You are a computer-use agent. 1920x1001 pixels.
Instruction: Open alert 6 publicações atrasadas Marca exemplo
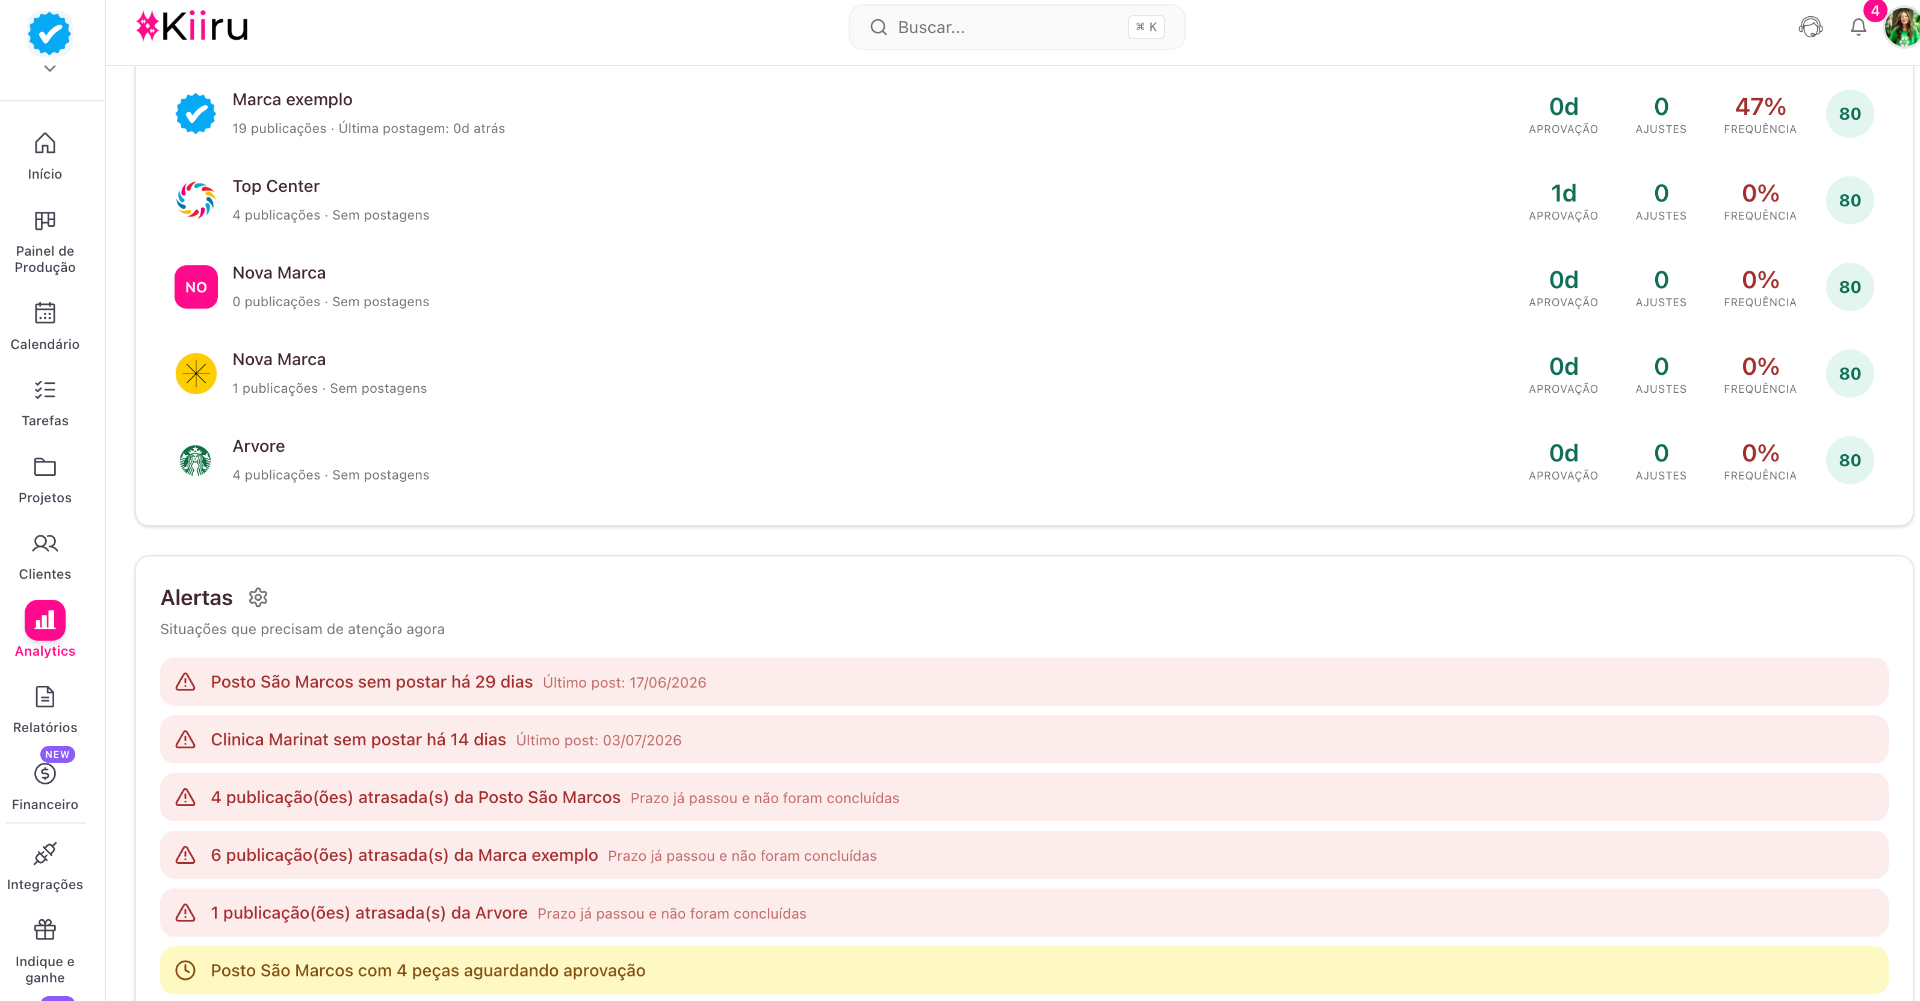(1024, 856)
